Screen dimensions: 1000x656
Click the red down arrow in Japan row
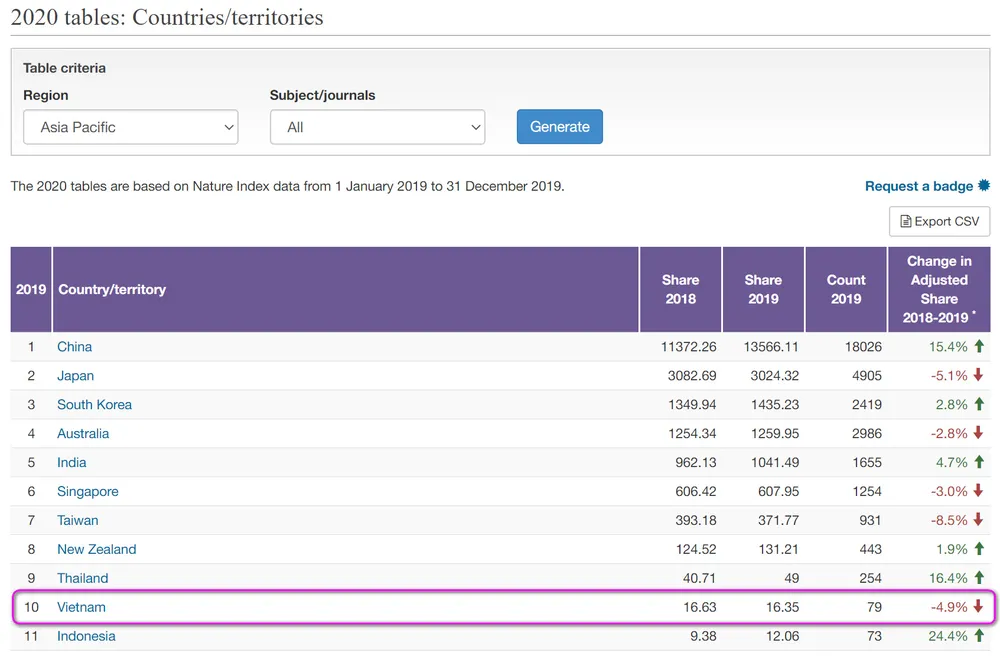tap(978, 375)
